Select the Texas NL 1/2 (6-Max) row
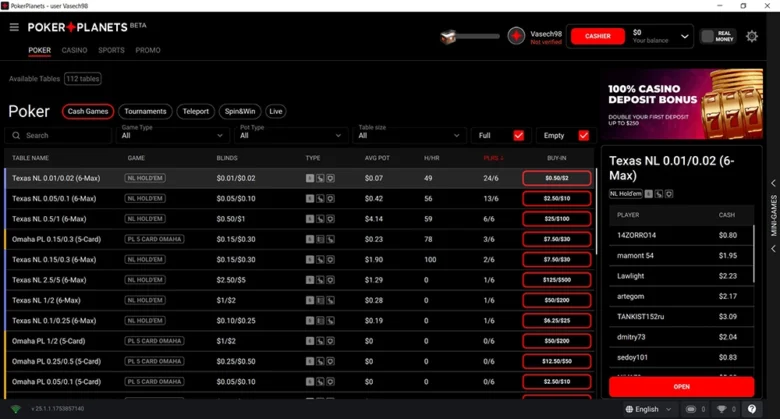This screenshot has width=780, height=419. [x=299, y=301]
